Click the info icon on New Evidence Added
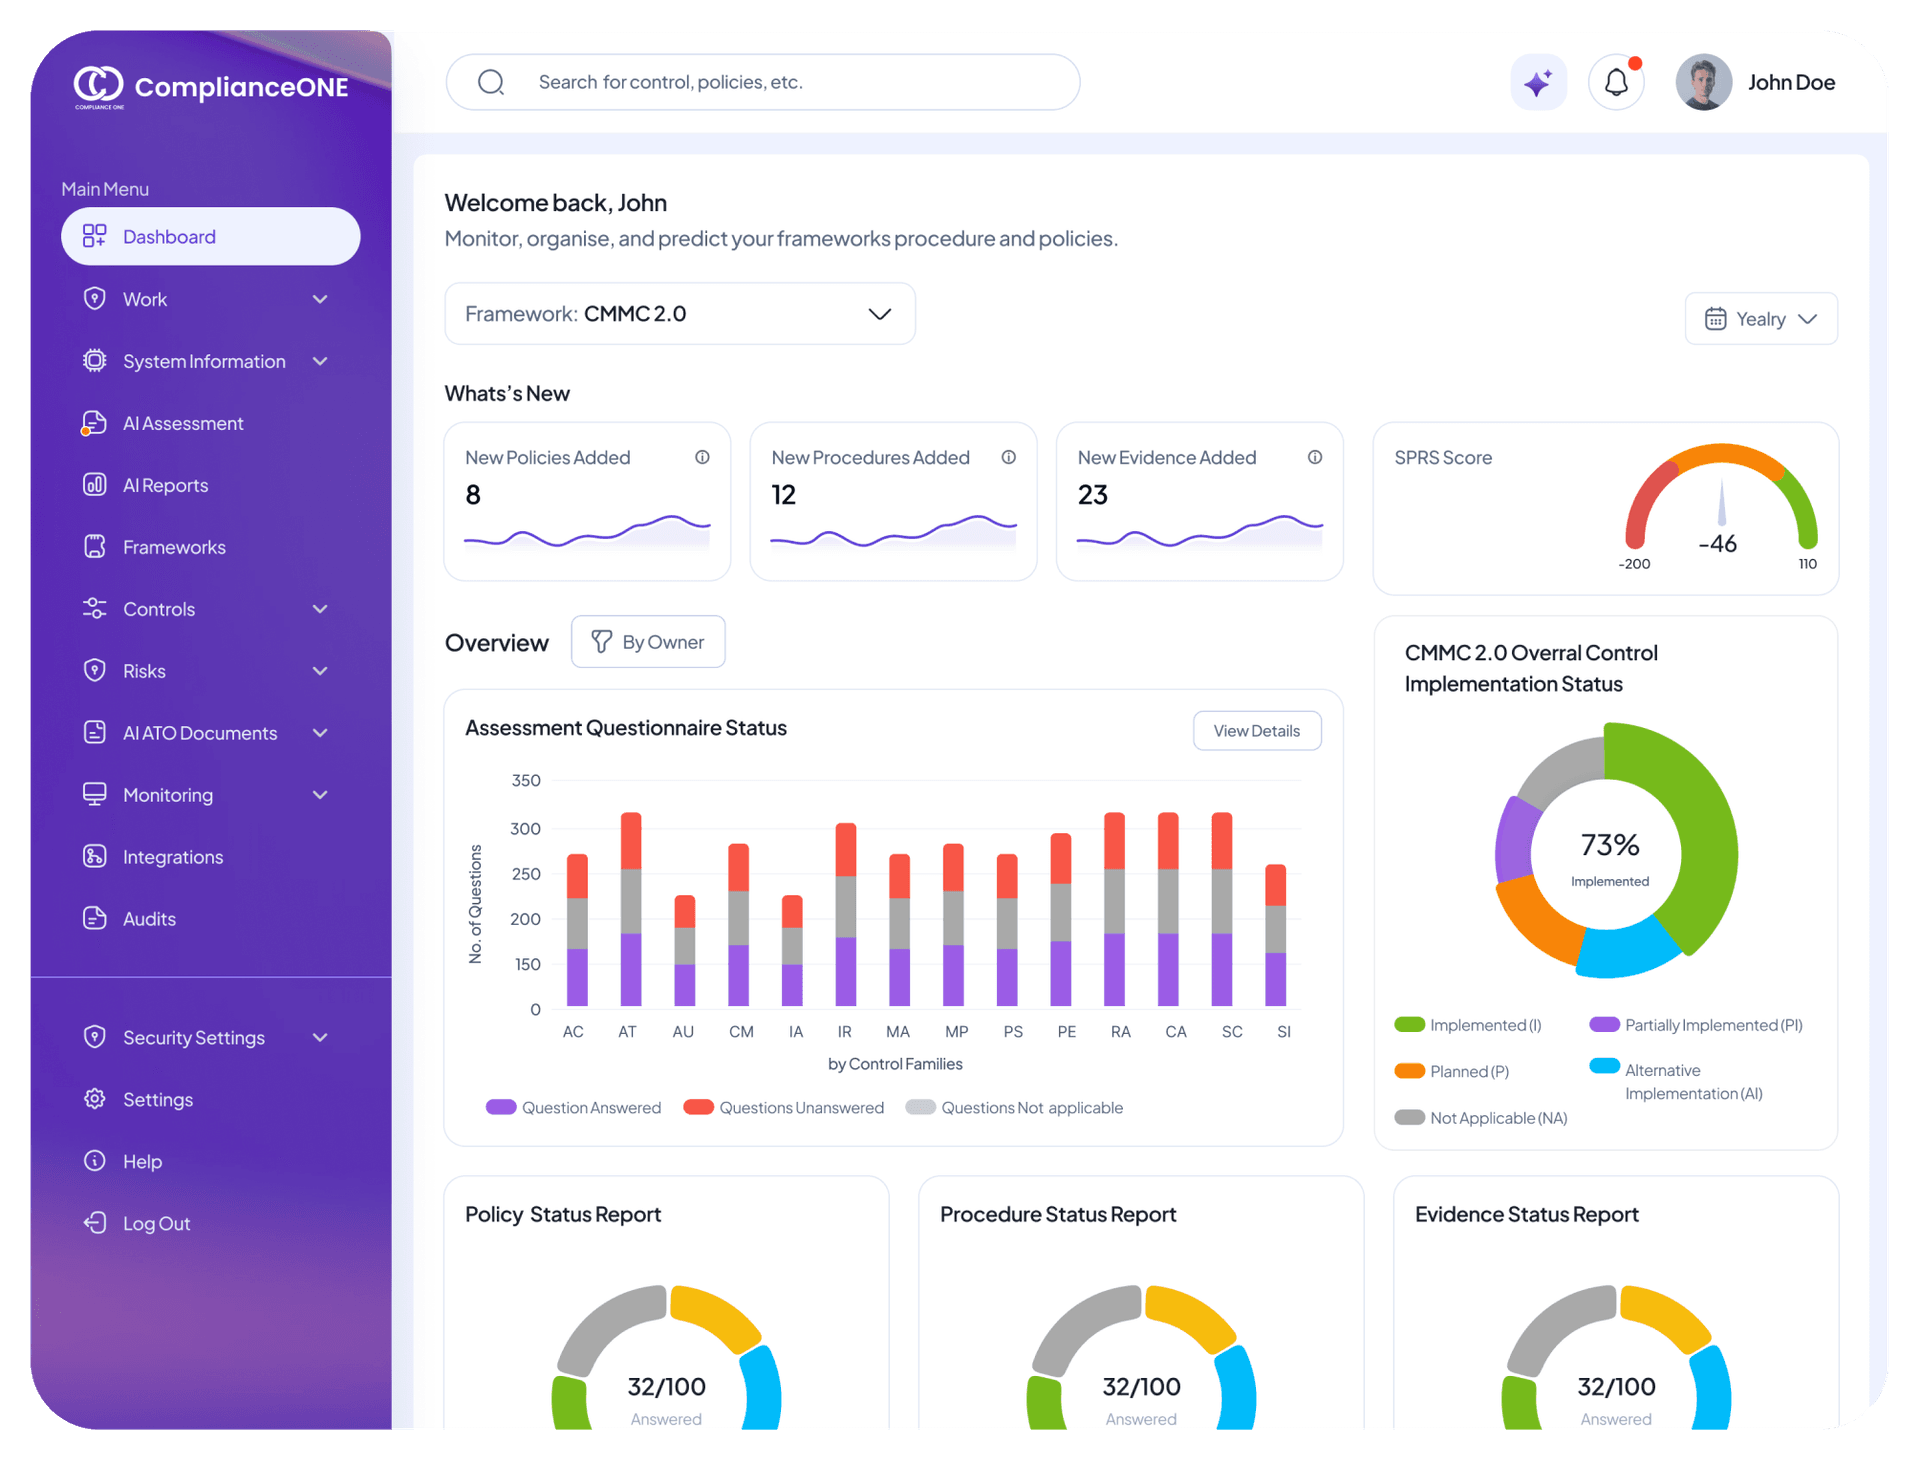Image resolution: width=1920 pixels, height=1460 pixels. 1314,457
